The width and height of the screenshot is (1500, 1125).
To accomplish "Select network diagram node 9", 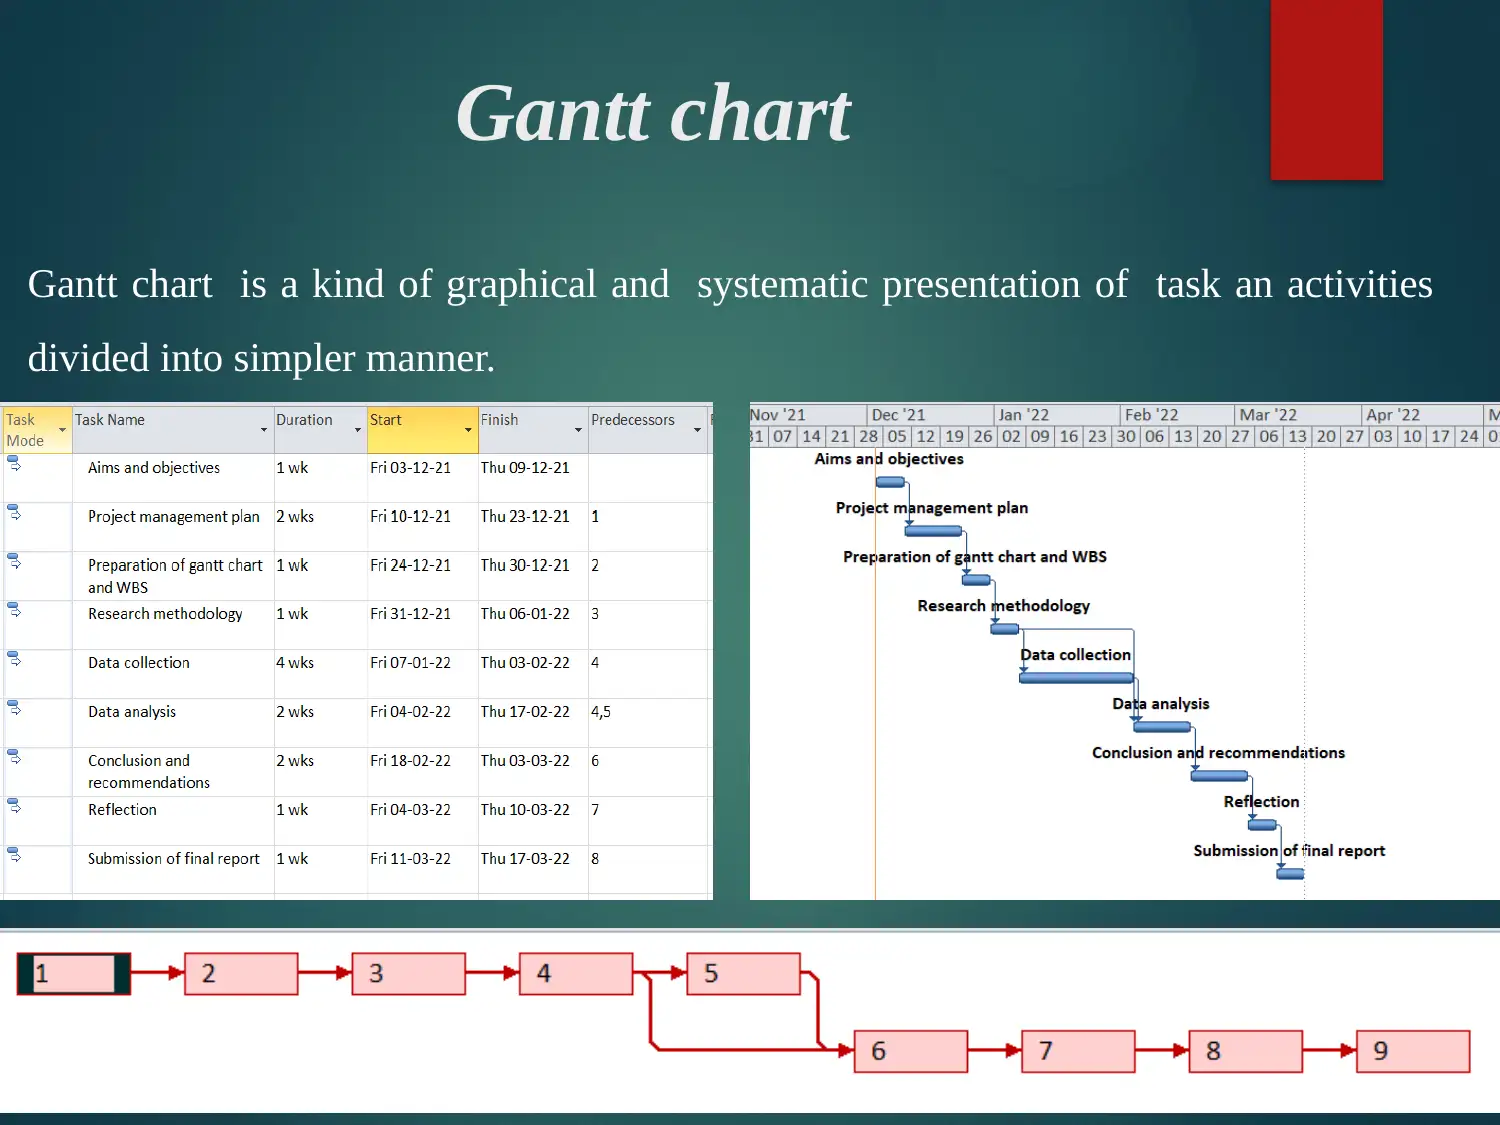I will 1413,1051.
